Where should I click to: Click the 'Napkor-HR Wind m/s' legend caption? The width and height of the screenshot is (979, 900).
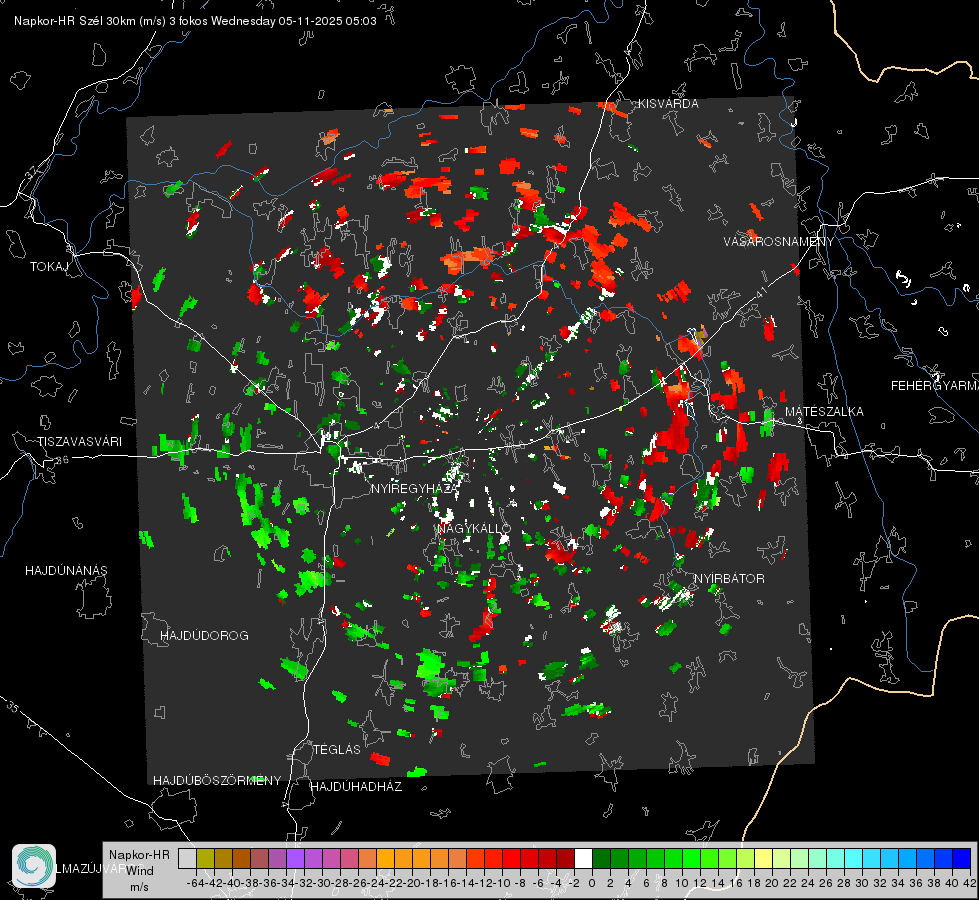click(139, 871)
